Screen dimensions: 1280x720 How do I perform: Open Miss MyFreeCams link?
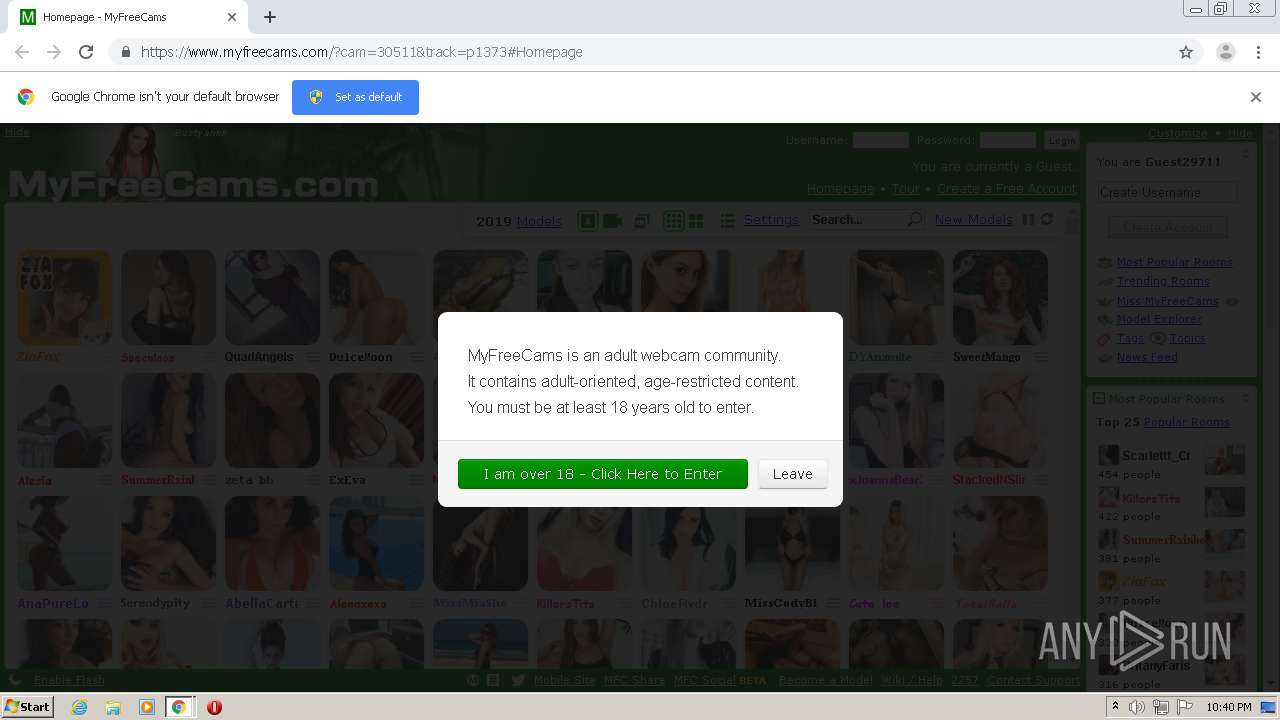[1167, 300]
